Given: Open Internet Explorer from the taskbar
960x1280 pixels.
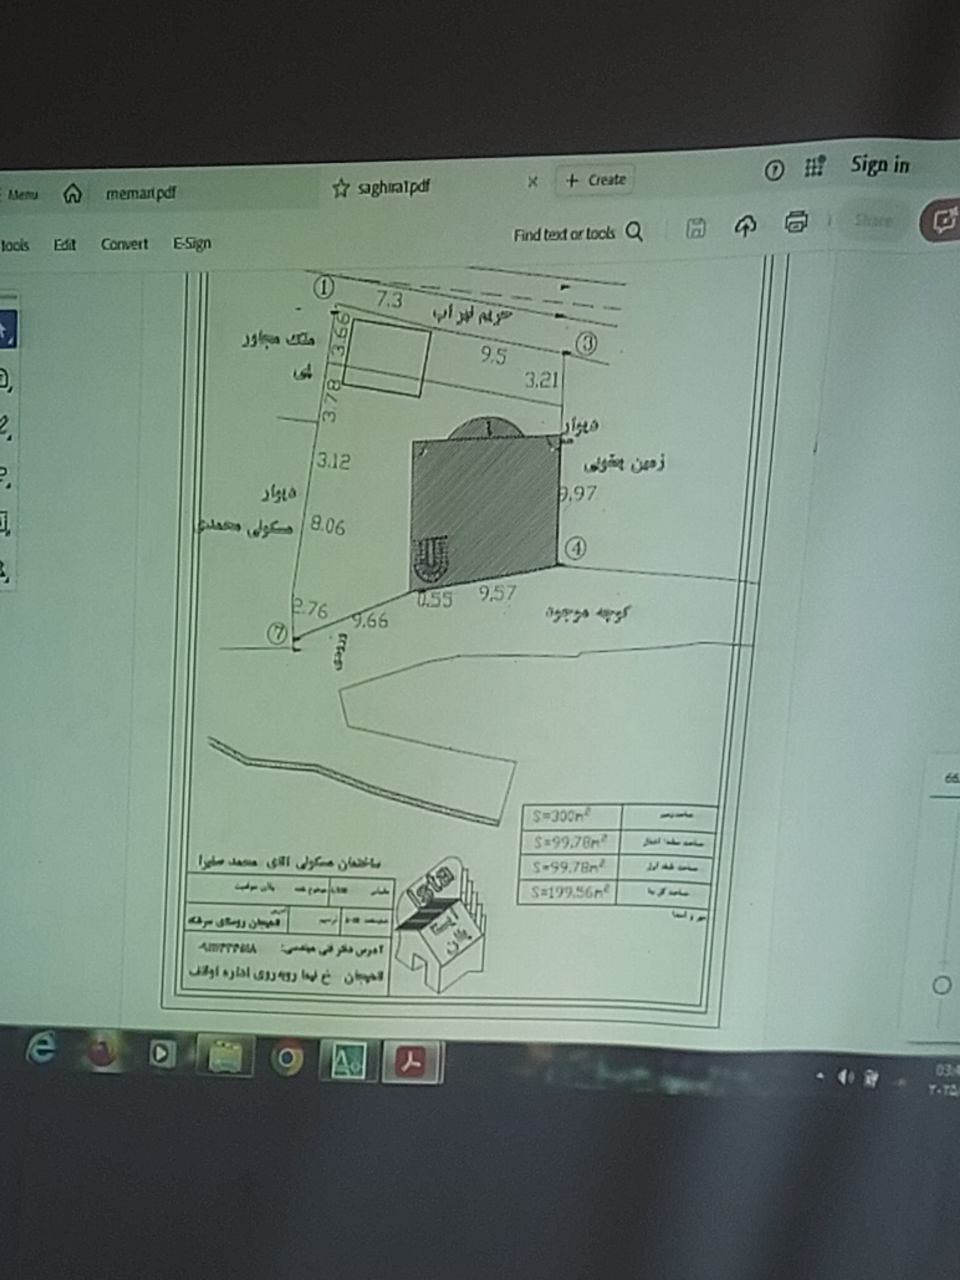Looking at the screenshot, I should (x=41, y=1047).
